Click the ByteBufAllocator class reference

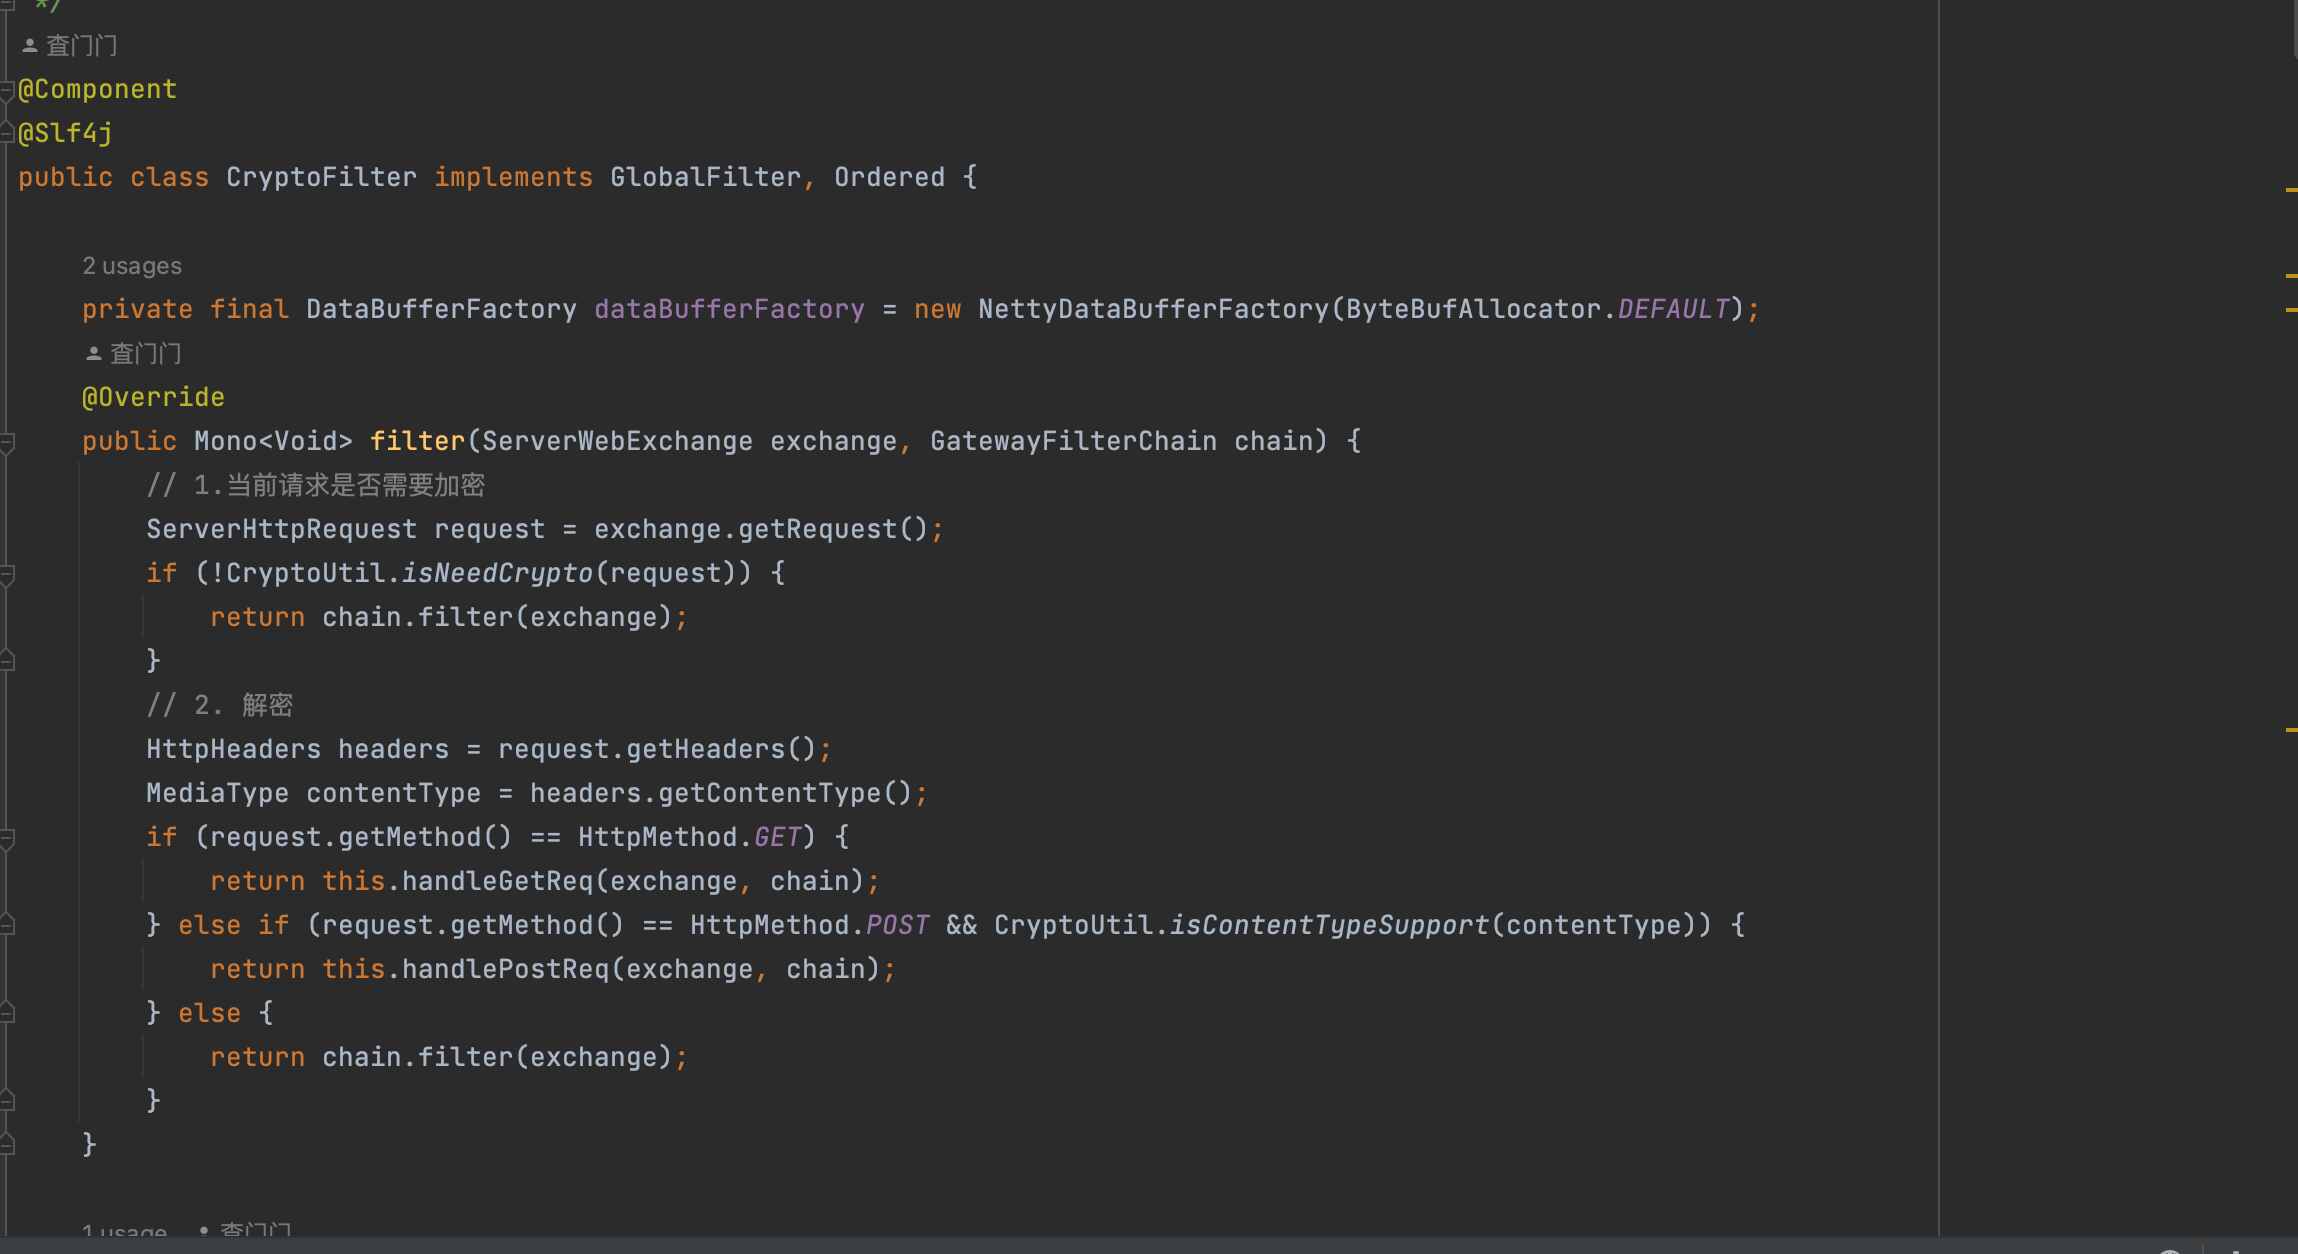(x=1473, y=309)
